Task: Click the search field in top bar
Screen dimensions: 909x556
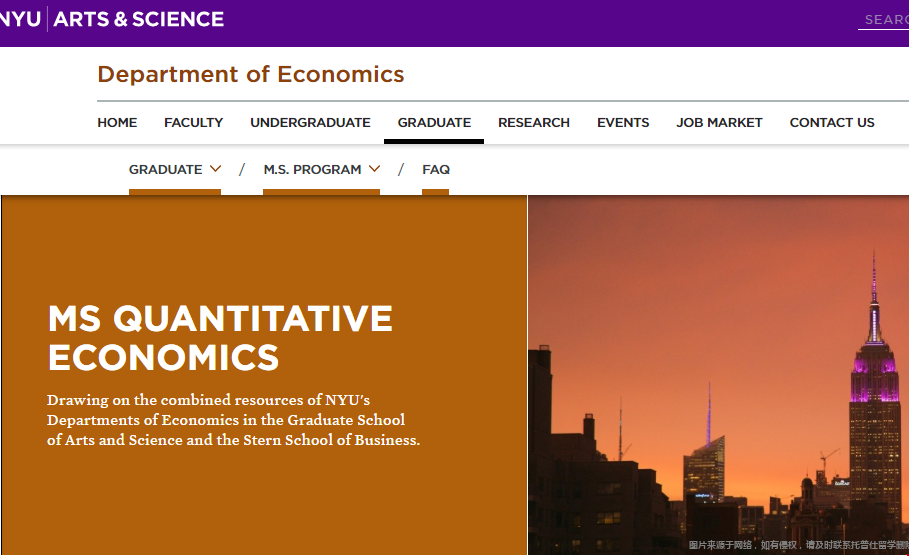Action: click(x=885, y=20)
